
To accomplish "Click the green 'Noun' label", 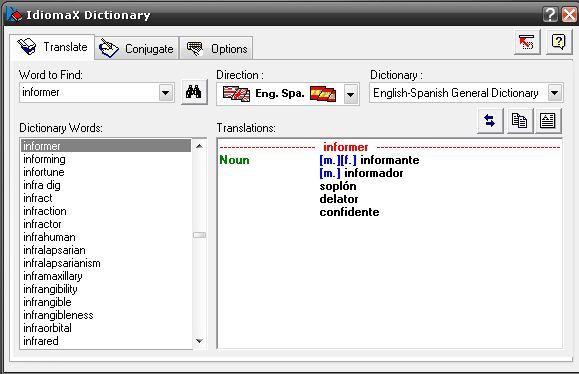I will (x=234, y=160).
